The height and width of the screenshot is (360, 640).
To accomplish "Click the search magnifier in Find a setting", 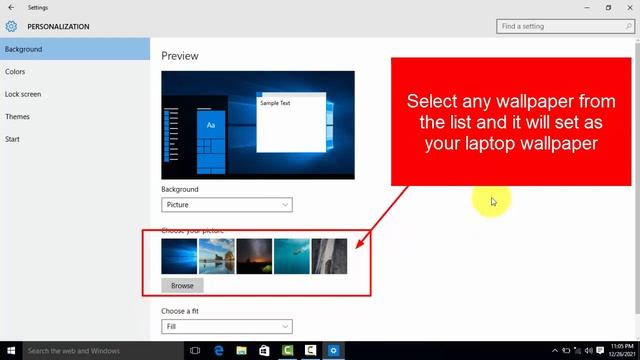I will [x=629, y=27].
